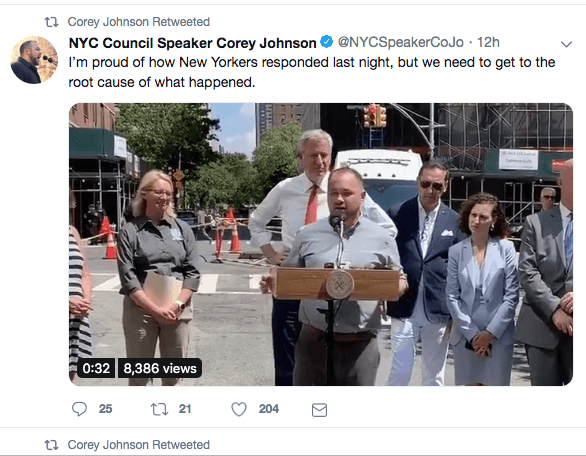Click the blue verified badge
This screenshot has height=456, width=586.
[327, 41]
